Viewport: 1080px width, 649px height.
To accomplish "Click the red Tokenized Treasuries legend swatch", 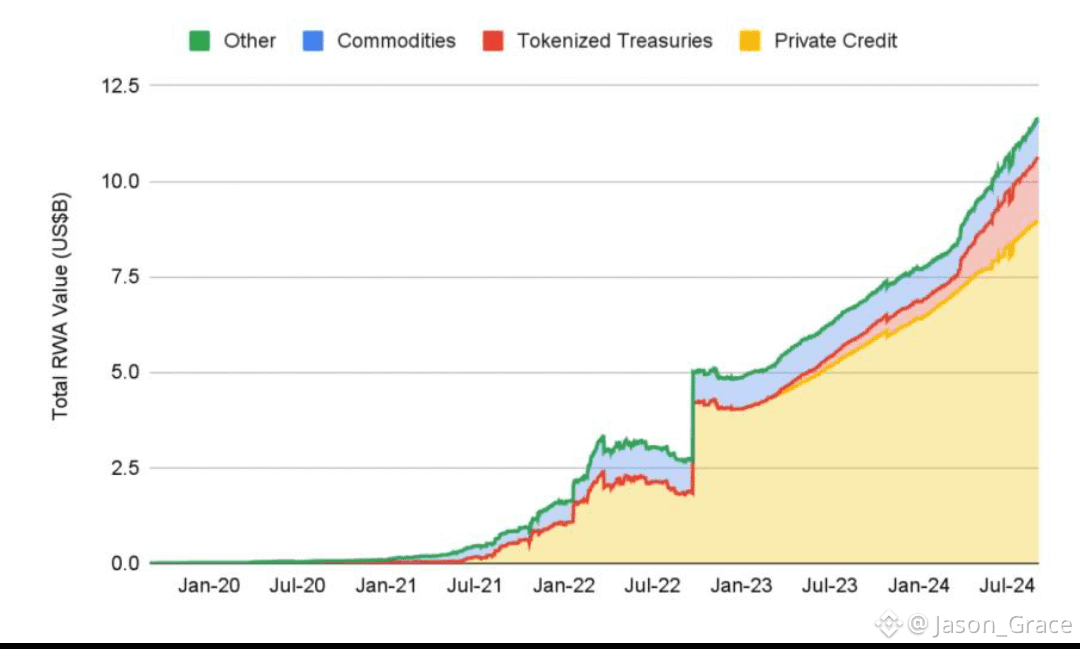I will pos(492,41).
